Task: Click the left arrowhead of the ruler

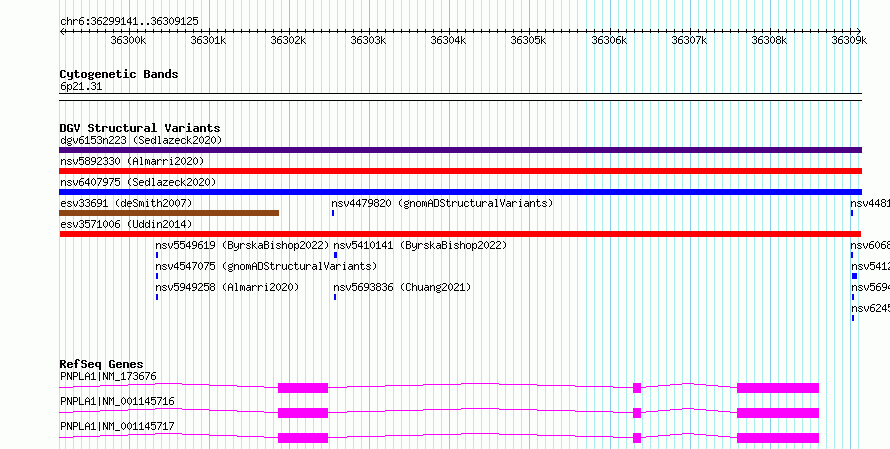Action: pos(62,31)
